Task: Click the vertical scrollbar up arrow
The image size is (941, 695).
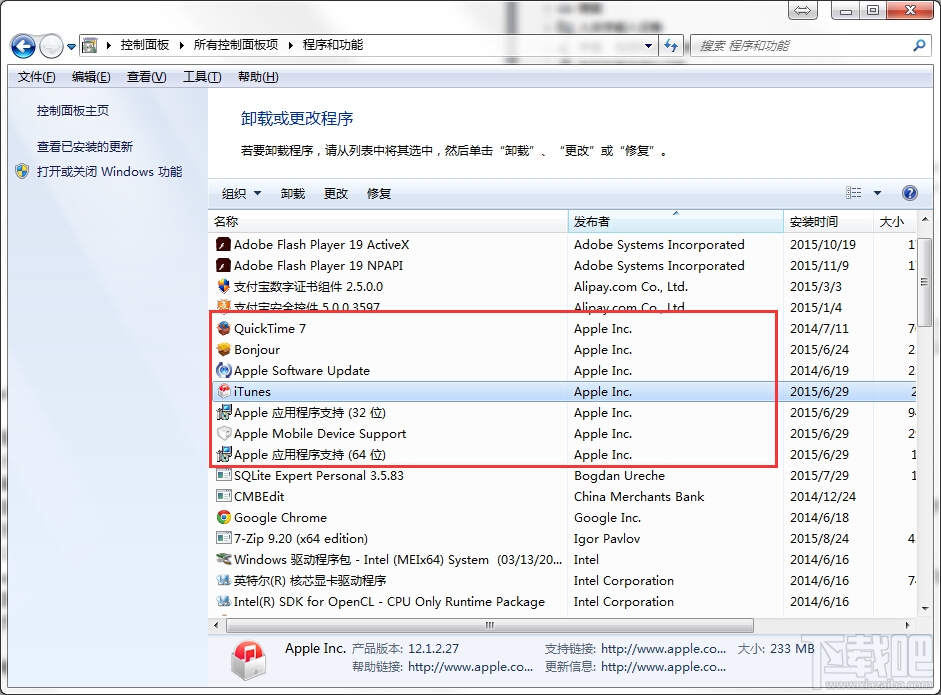Action: tap(924, 220)
